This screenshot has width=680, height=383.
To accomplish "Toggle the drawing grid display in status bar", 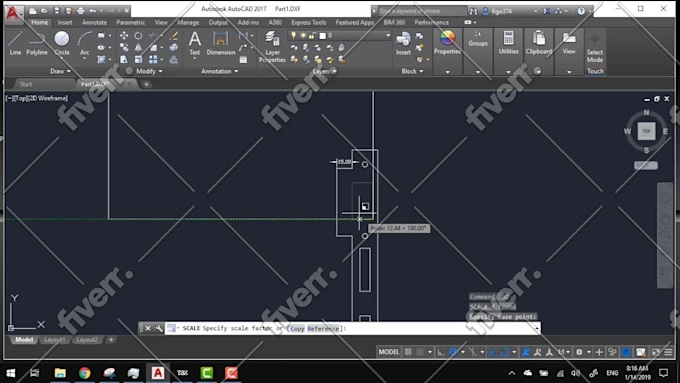I will coord(409,352).
